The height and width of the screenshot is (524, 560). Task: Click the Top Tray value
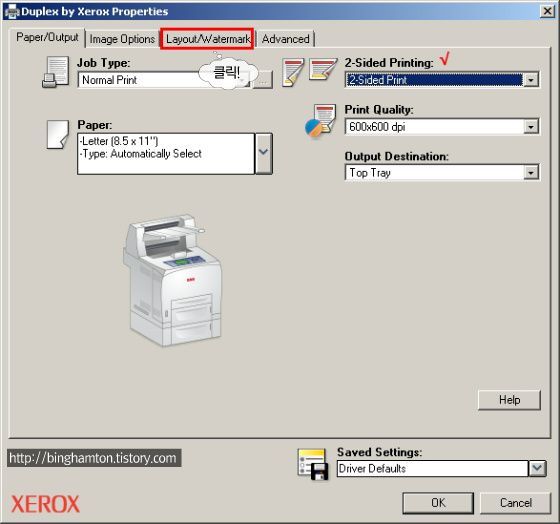click(x=370, y=173)
